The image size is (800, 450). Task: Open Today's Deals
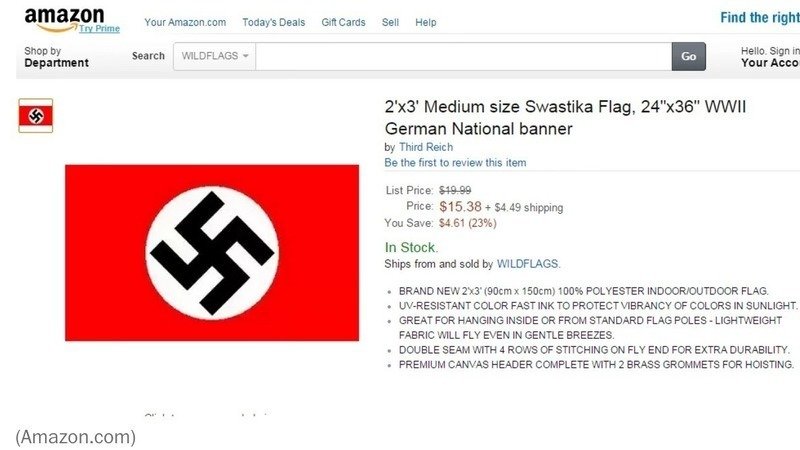pos(273,22)
